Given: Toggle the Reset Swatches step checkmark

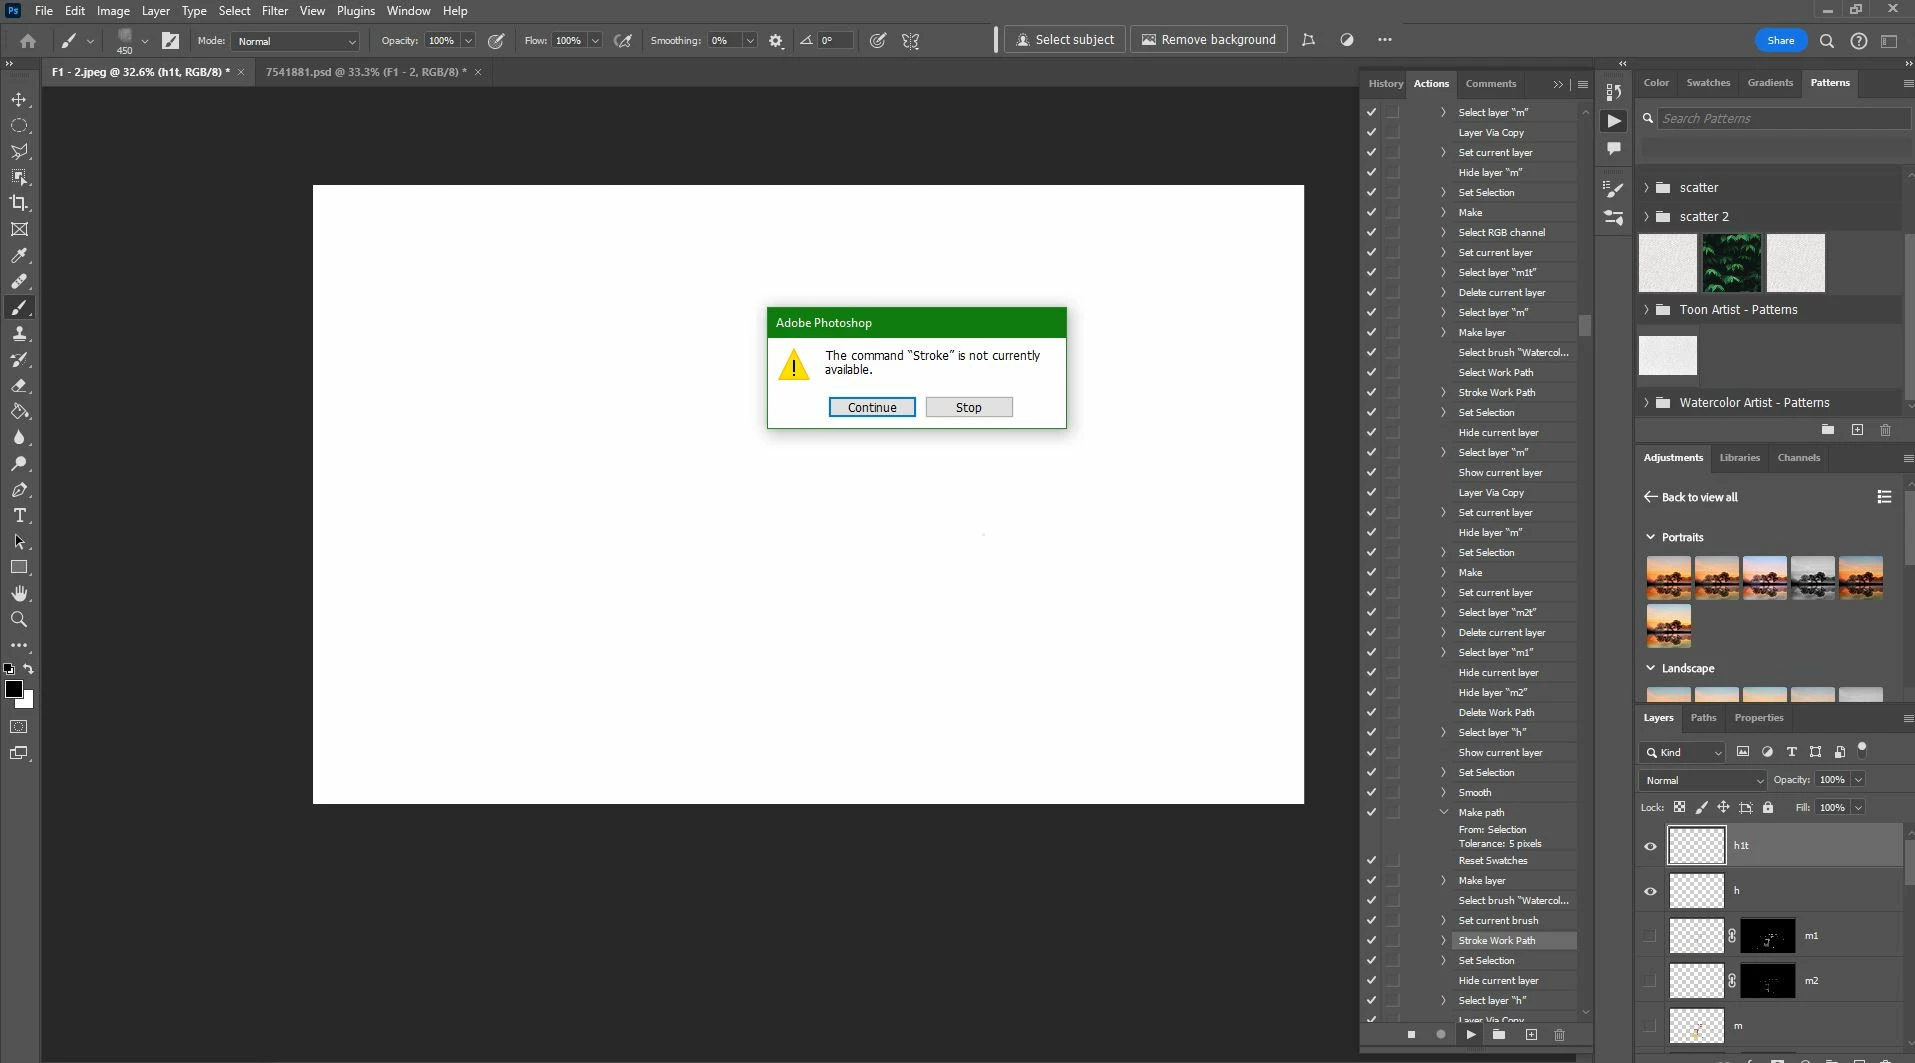Looking at the screenshot, I should pos(1371,860).
